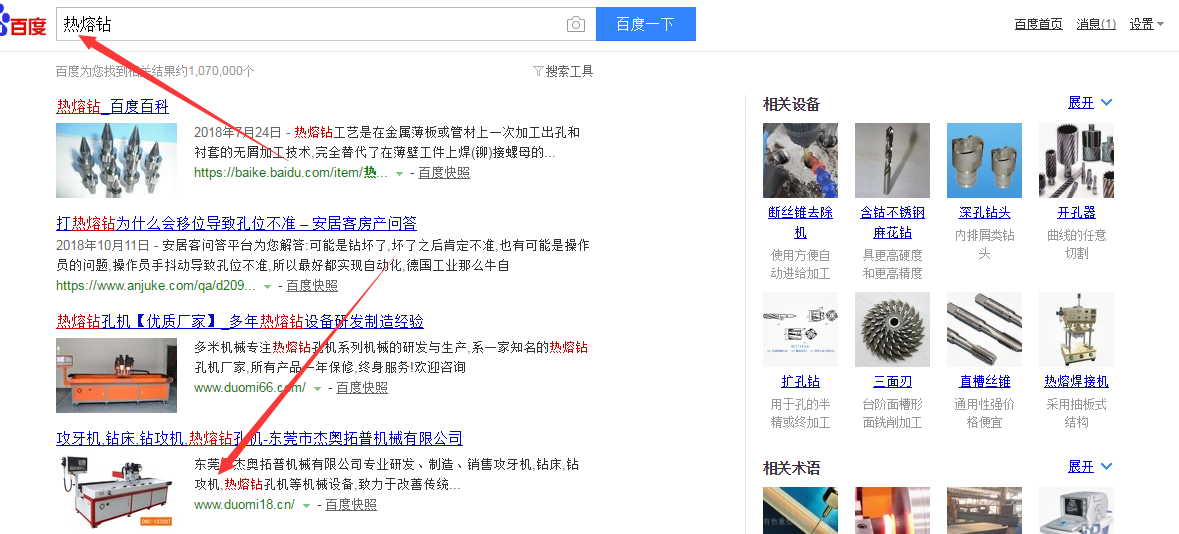Open 热熔钻_百度百科 result title
This screenshot has height=534, width=1179.
[x=112, y=106]
